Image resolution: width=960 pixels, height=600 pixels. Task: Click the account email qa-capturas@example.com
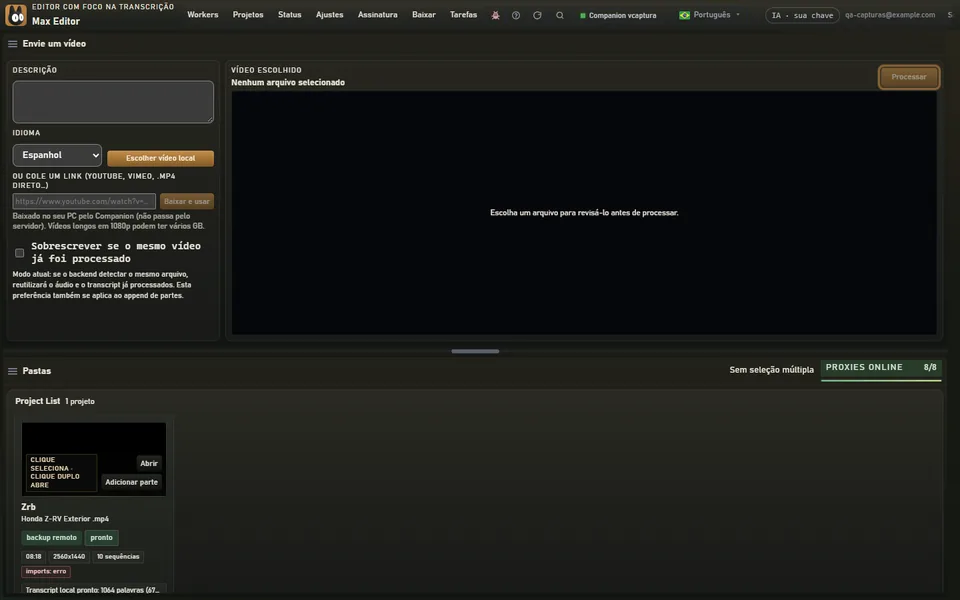[x=890, y=15]
